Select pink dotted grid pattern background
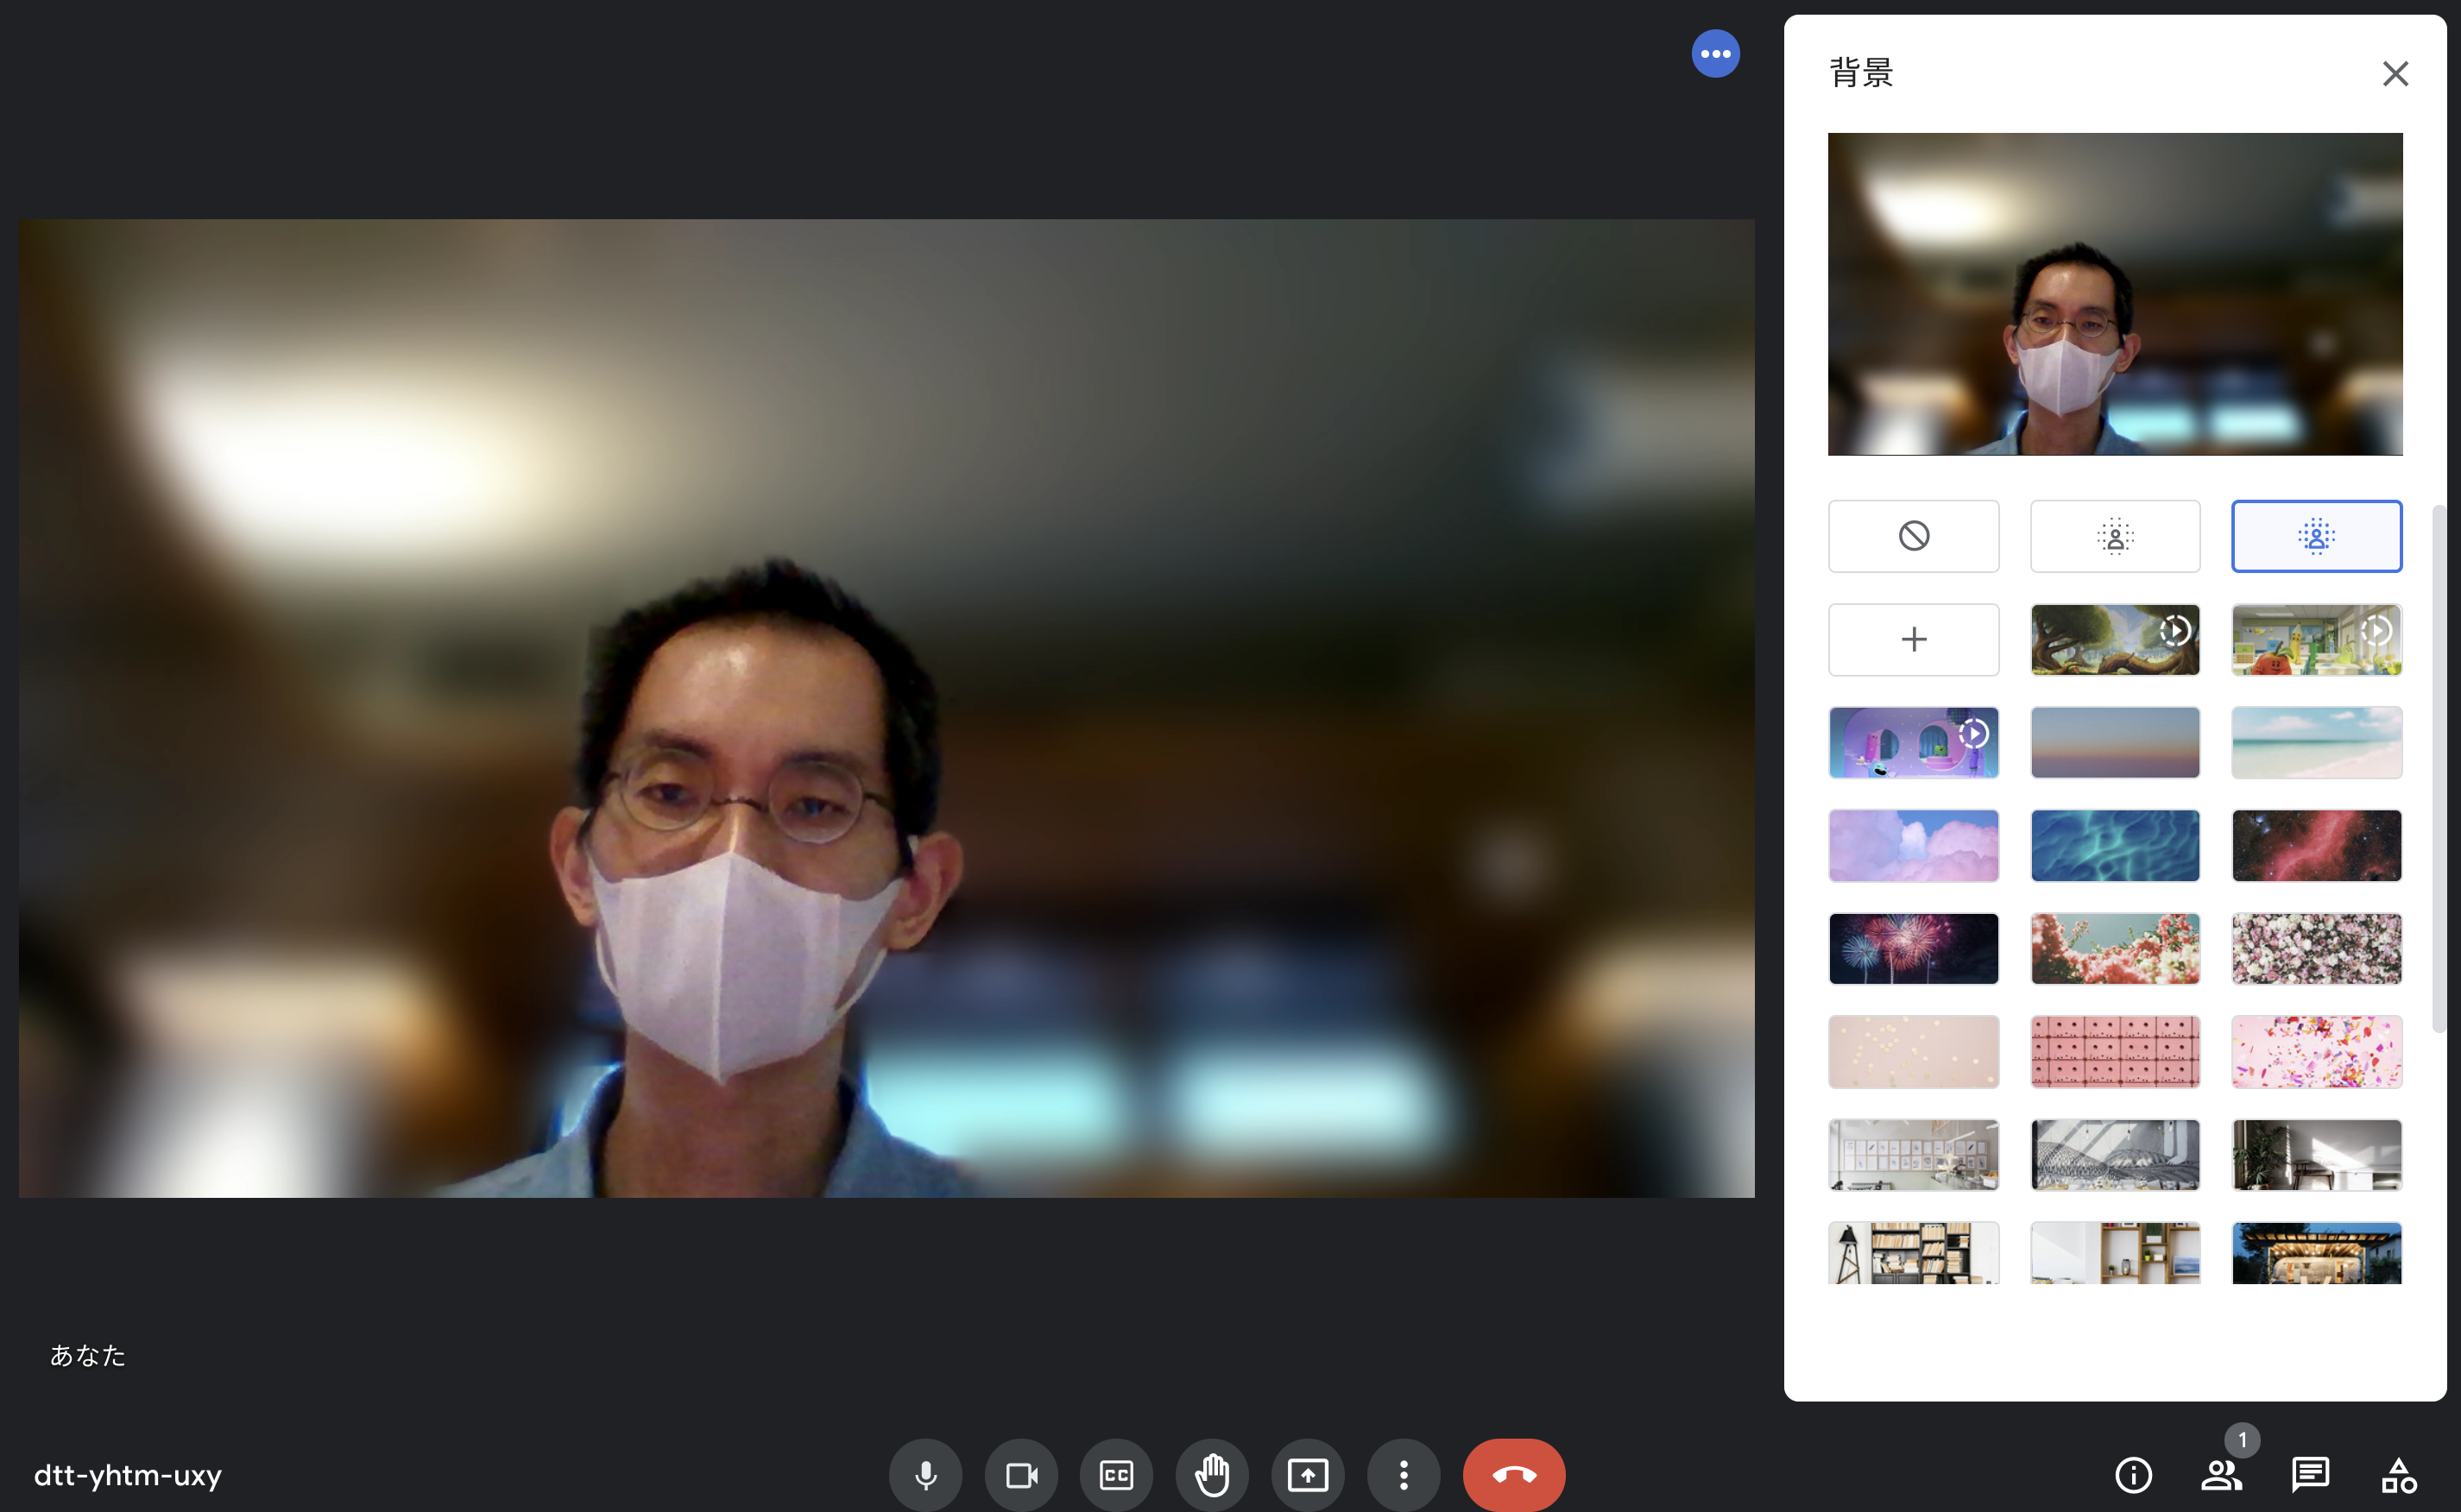2461x1512 pixels. point(2115,1051)
